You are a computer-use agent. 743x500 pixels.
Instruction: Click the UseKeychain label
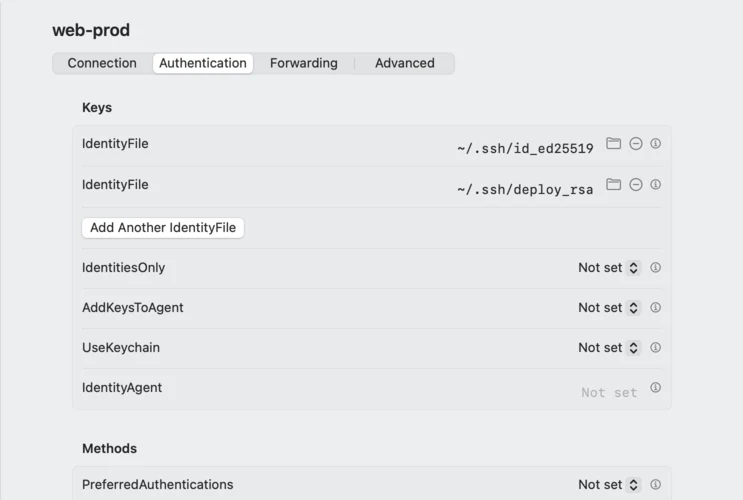click(x=121, y=347)
